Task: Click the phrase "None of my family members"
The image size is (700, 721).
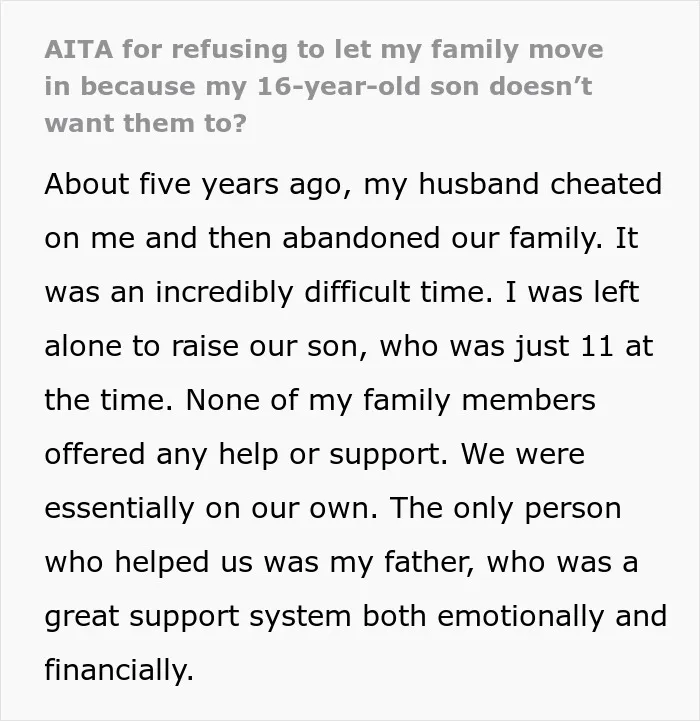Action: tap(390, 400)
